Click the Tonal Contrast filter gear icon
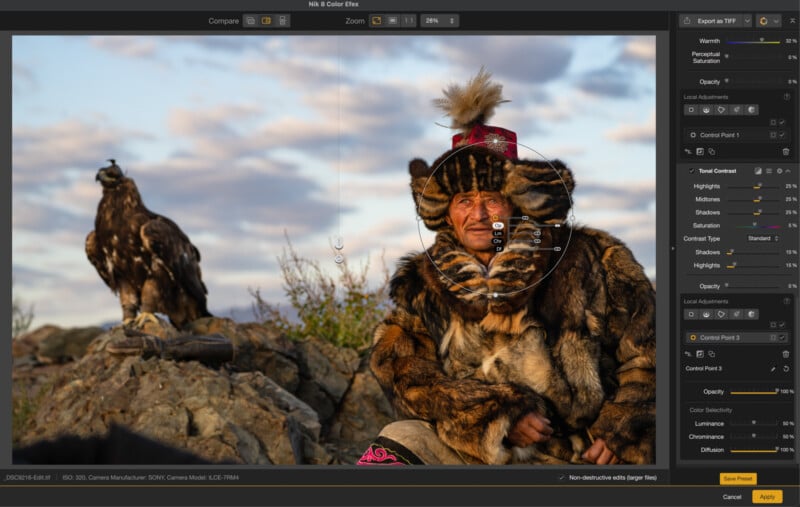Screen dimensions: 800x507 779,171
